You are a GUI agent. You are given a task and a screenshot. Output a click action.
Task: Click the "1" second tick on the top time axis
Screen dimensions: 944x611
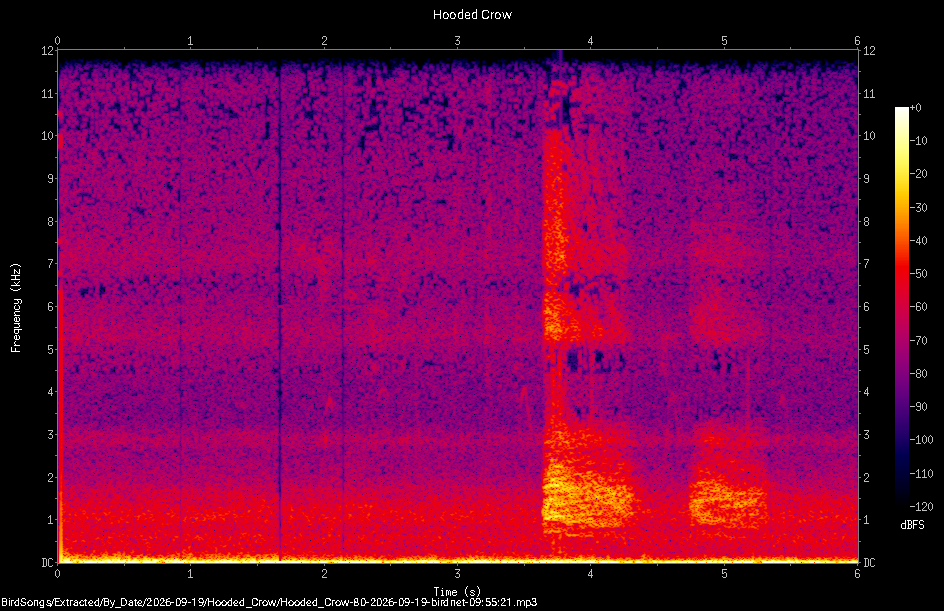click(x=190, y=41)
